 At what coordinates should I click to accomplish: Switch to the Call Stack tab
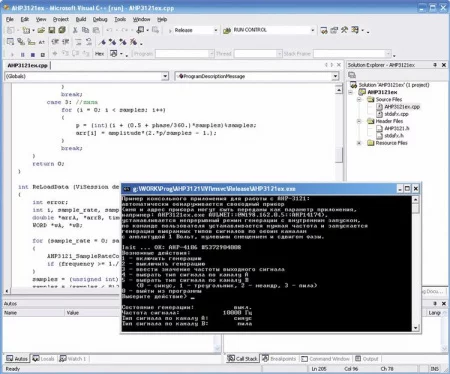(x=242, y=359)
